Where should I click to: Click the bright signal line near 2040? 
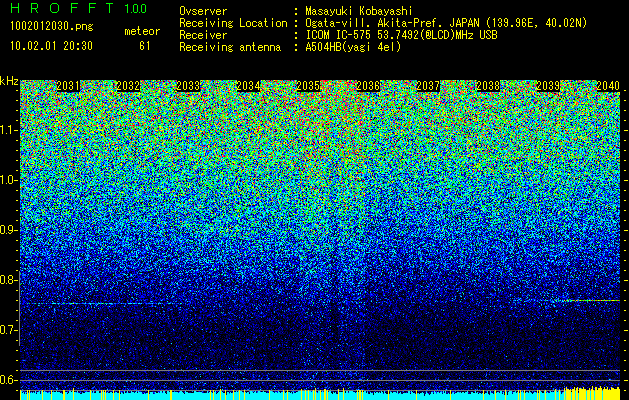590,300
